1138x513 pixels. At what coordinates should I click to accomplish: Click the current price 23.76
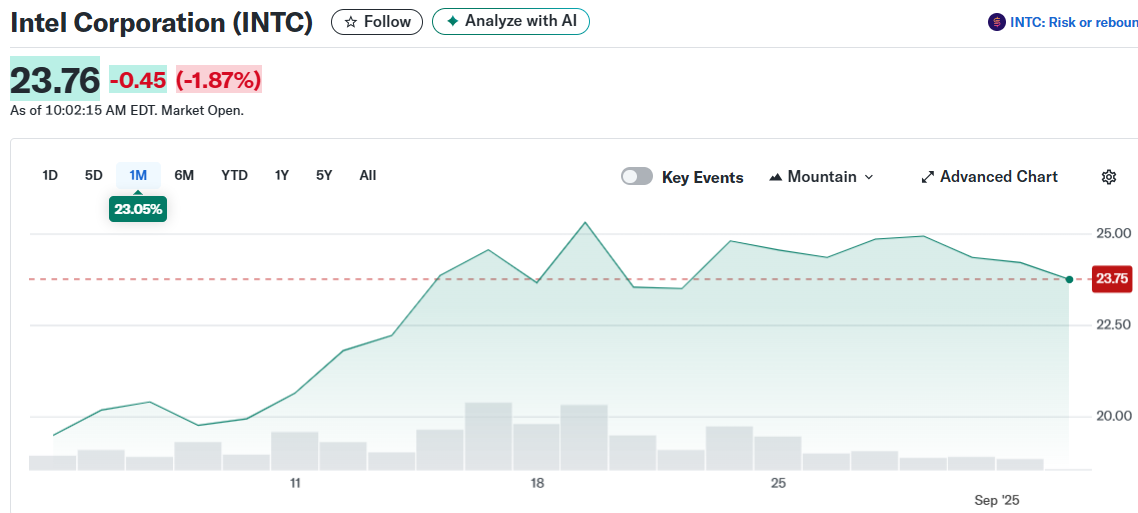(x=55, y=79)
